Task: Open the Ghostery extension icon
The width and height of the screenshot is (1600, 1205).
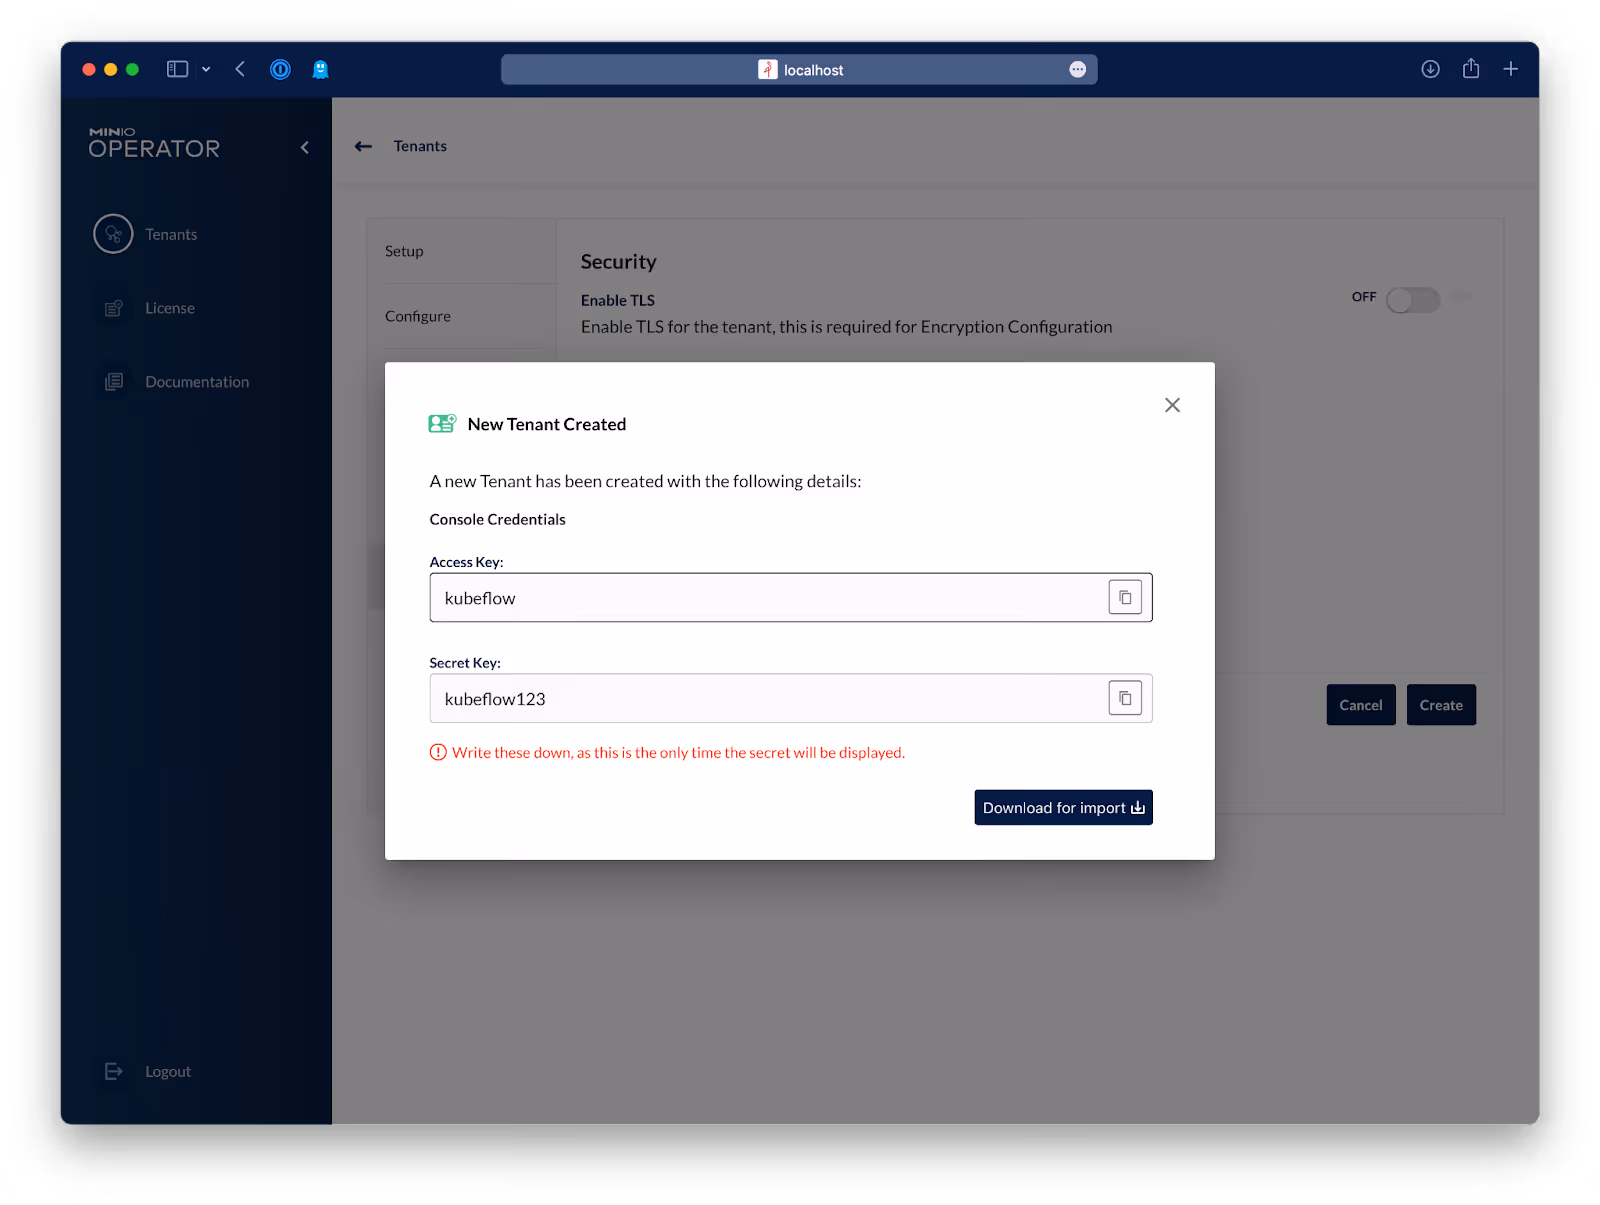Action: 320,69
